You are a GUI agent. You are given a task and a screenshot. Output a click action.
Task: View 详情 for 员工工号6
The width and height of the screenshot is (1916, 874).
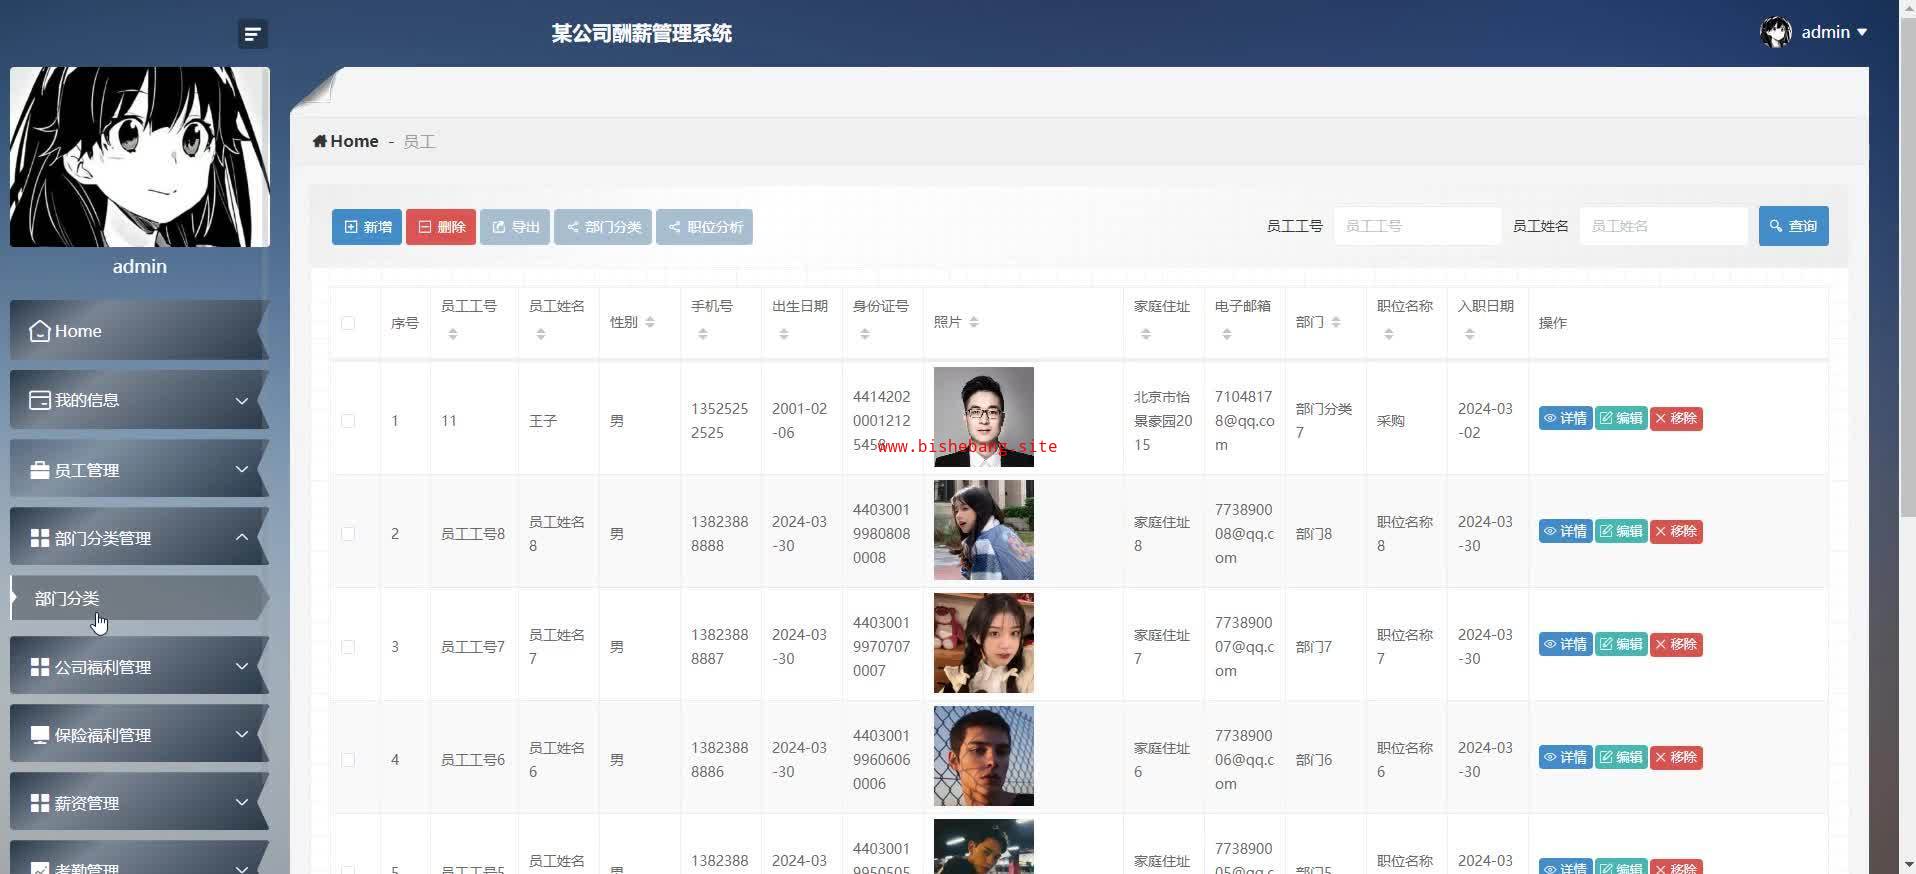click(x=1565, y=758)
